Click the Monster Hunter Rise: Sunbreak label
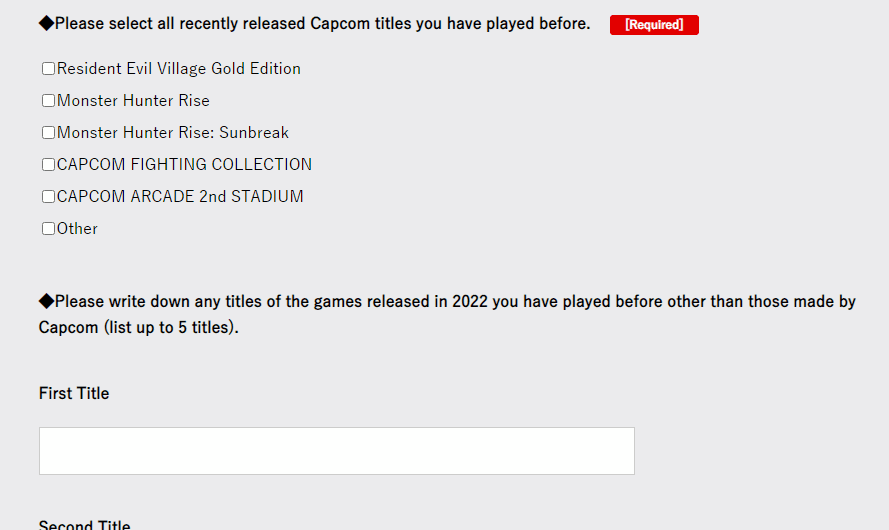 pyautogui.click(x=173, y=133)
